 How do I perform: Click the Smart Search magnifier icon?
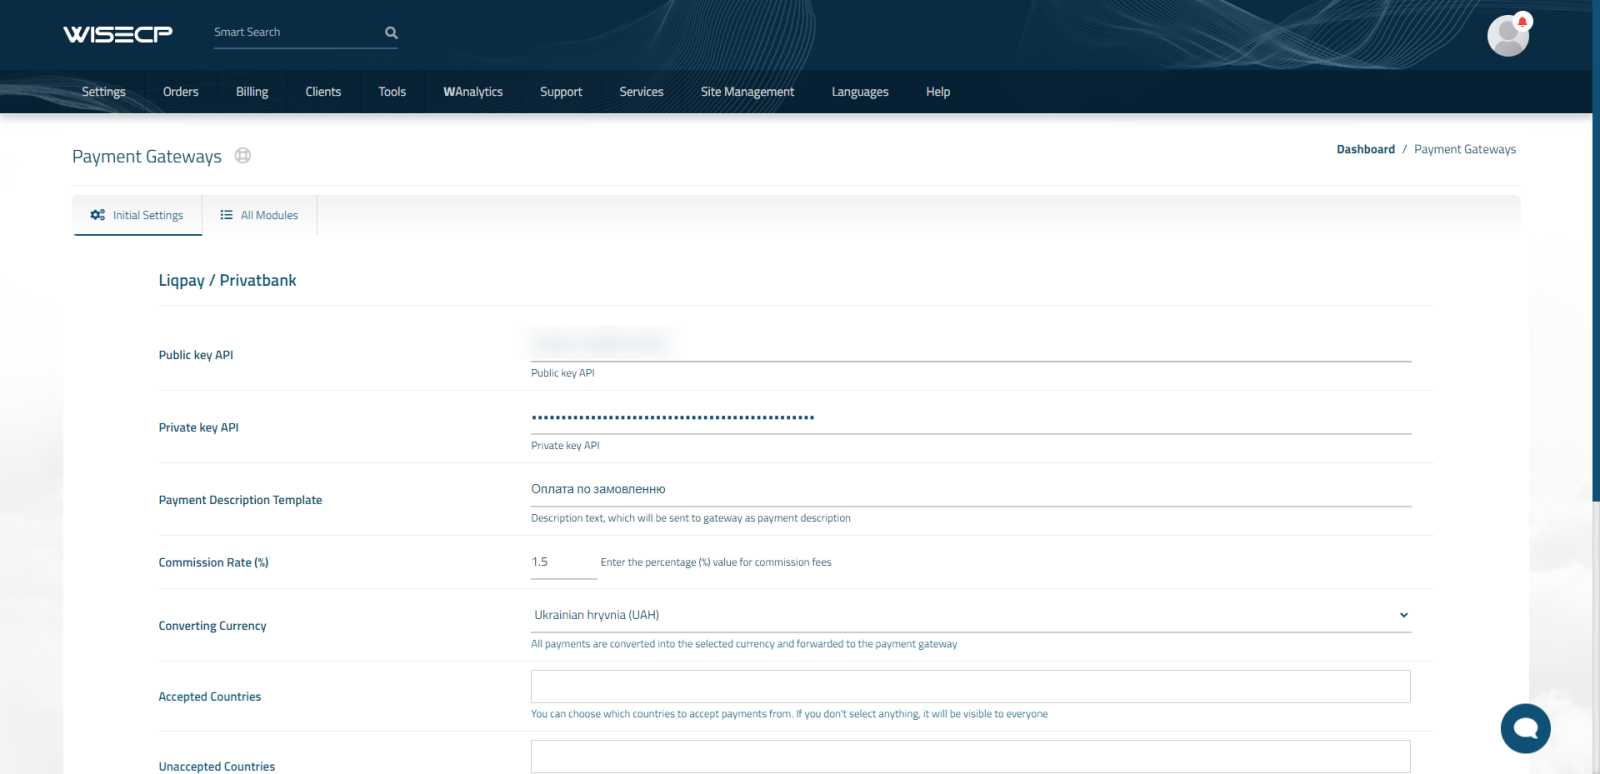(x=391, y=33)
